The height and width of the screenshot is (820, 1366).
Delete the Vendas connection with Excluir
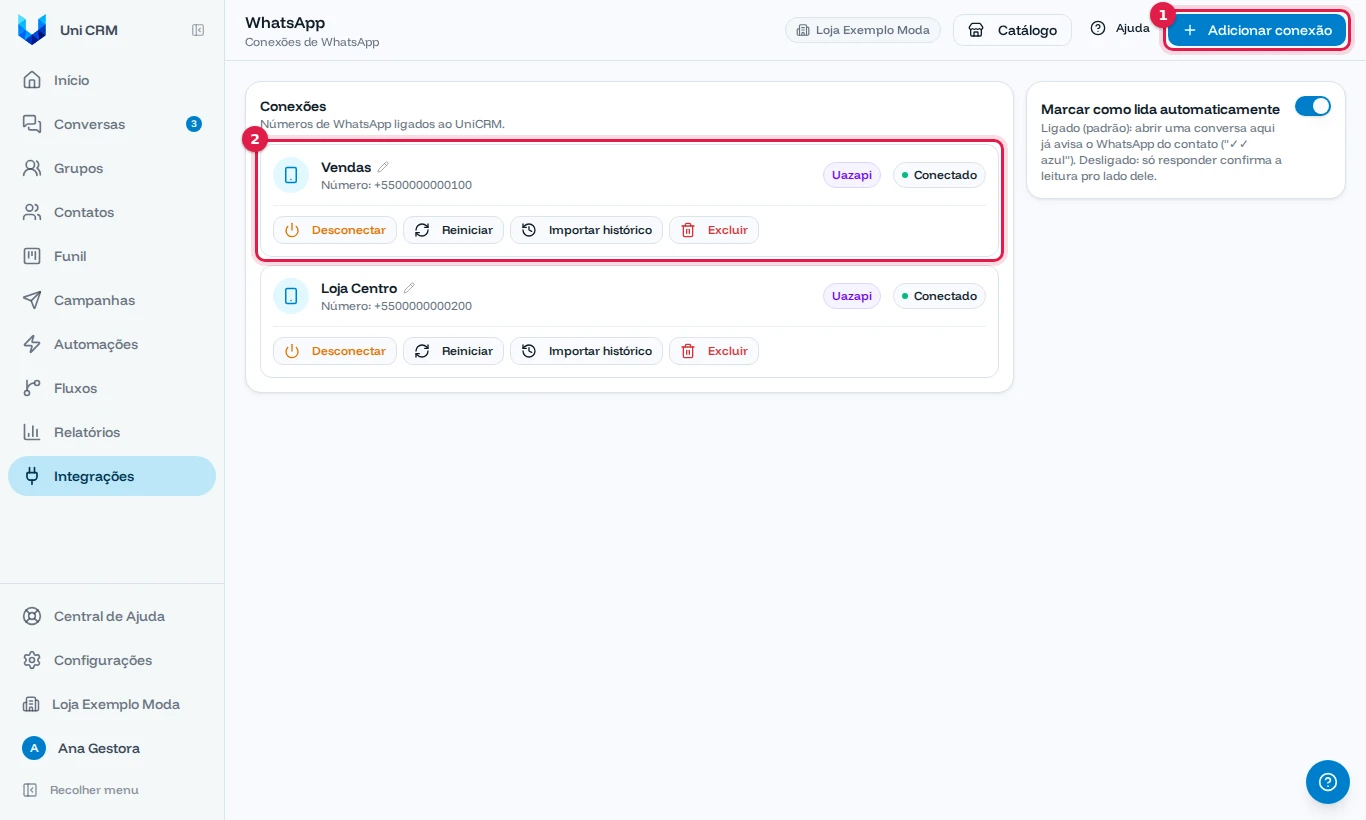tap(714, 230)
